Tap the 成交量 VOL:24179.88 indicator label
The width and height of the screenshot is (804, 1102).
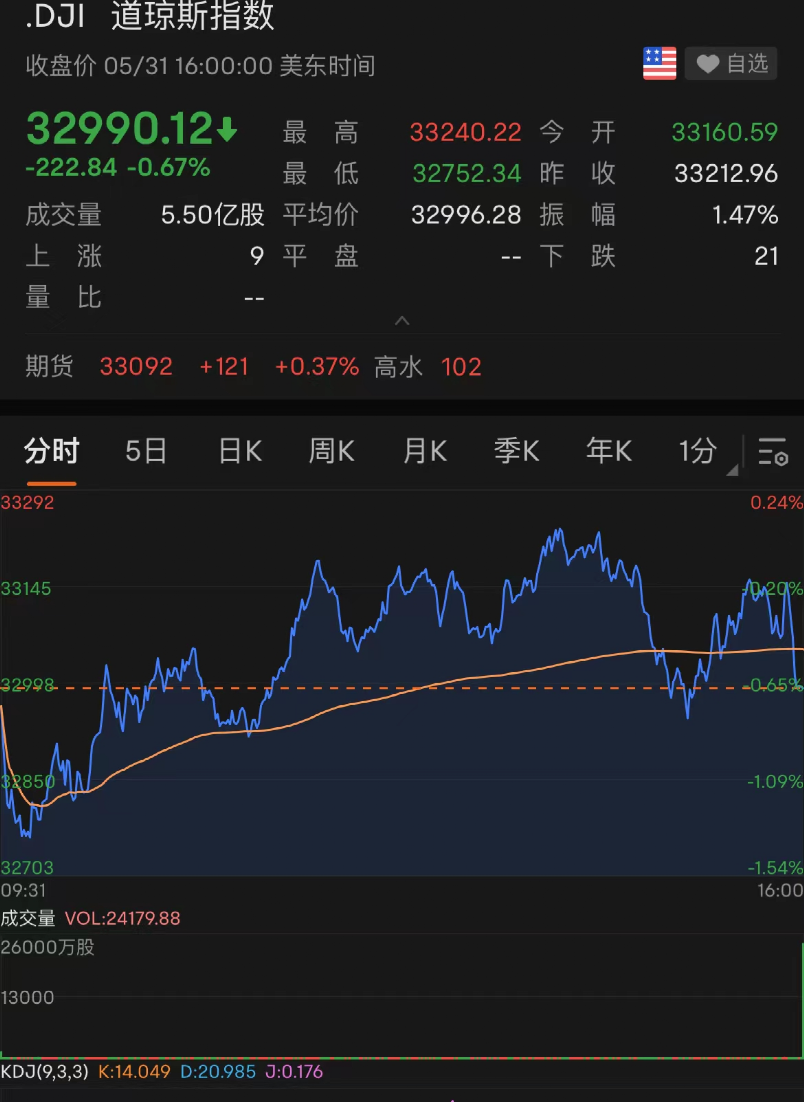coord(90,919)
